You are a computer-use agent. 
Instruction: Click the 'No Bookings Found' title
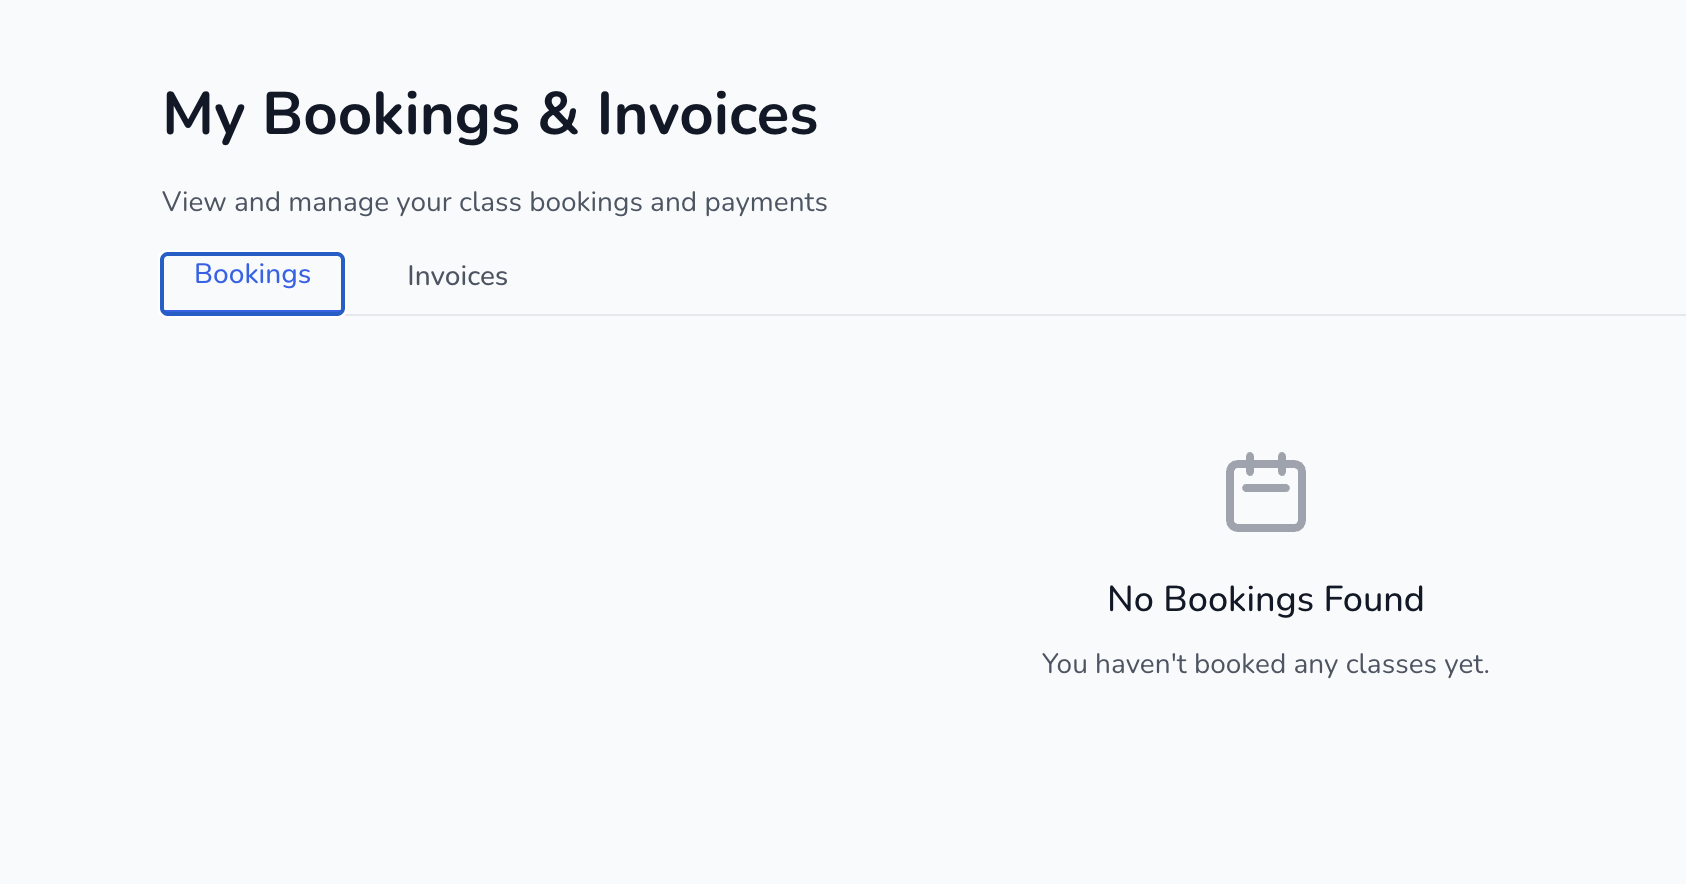[x=1265, y=599]
